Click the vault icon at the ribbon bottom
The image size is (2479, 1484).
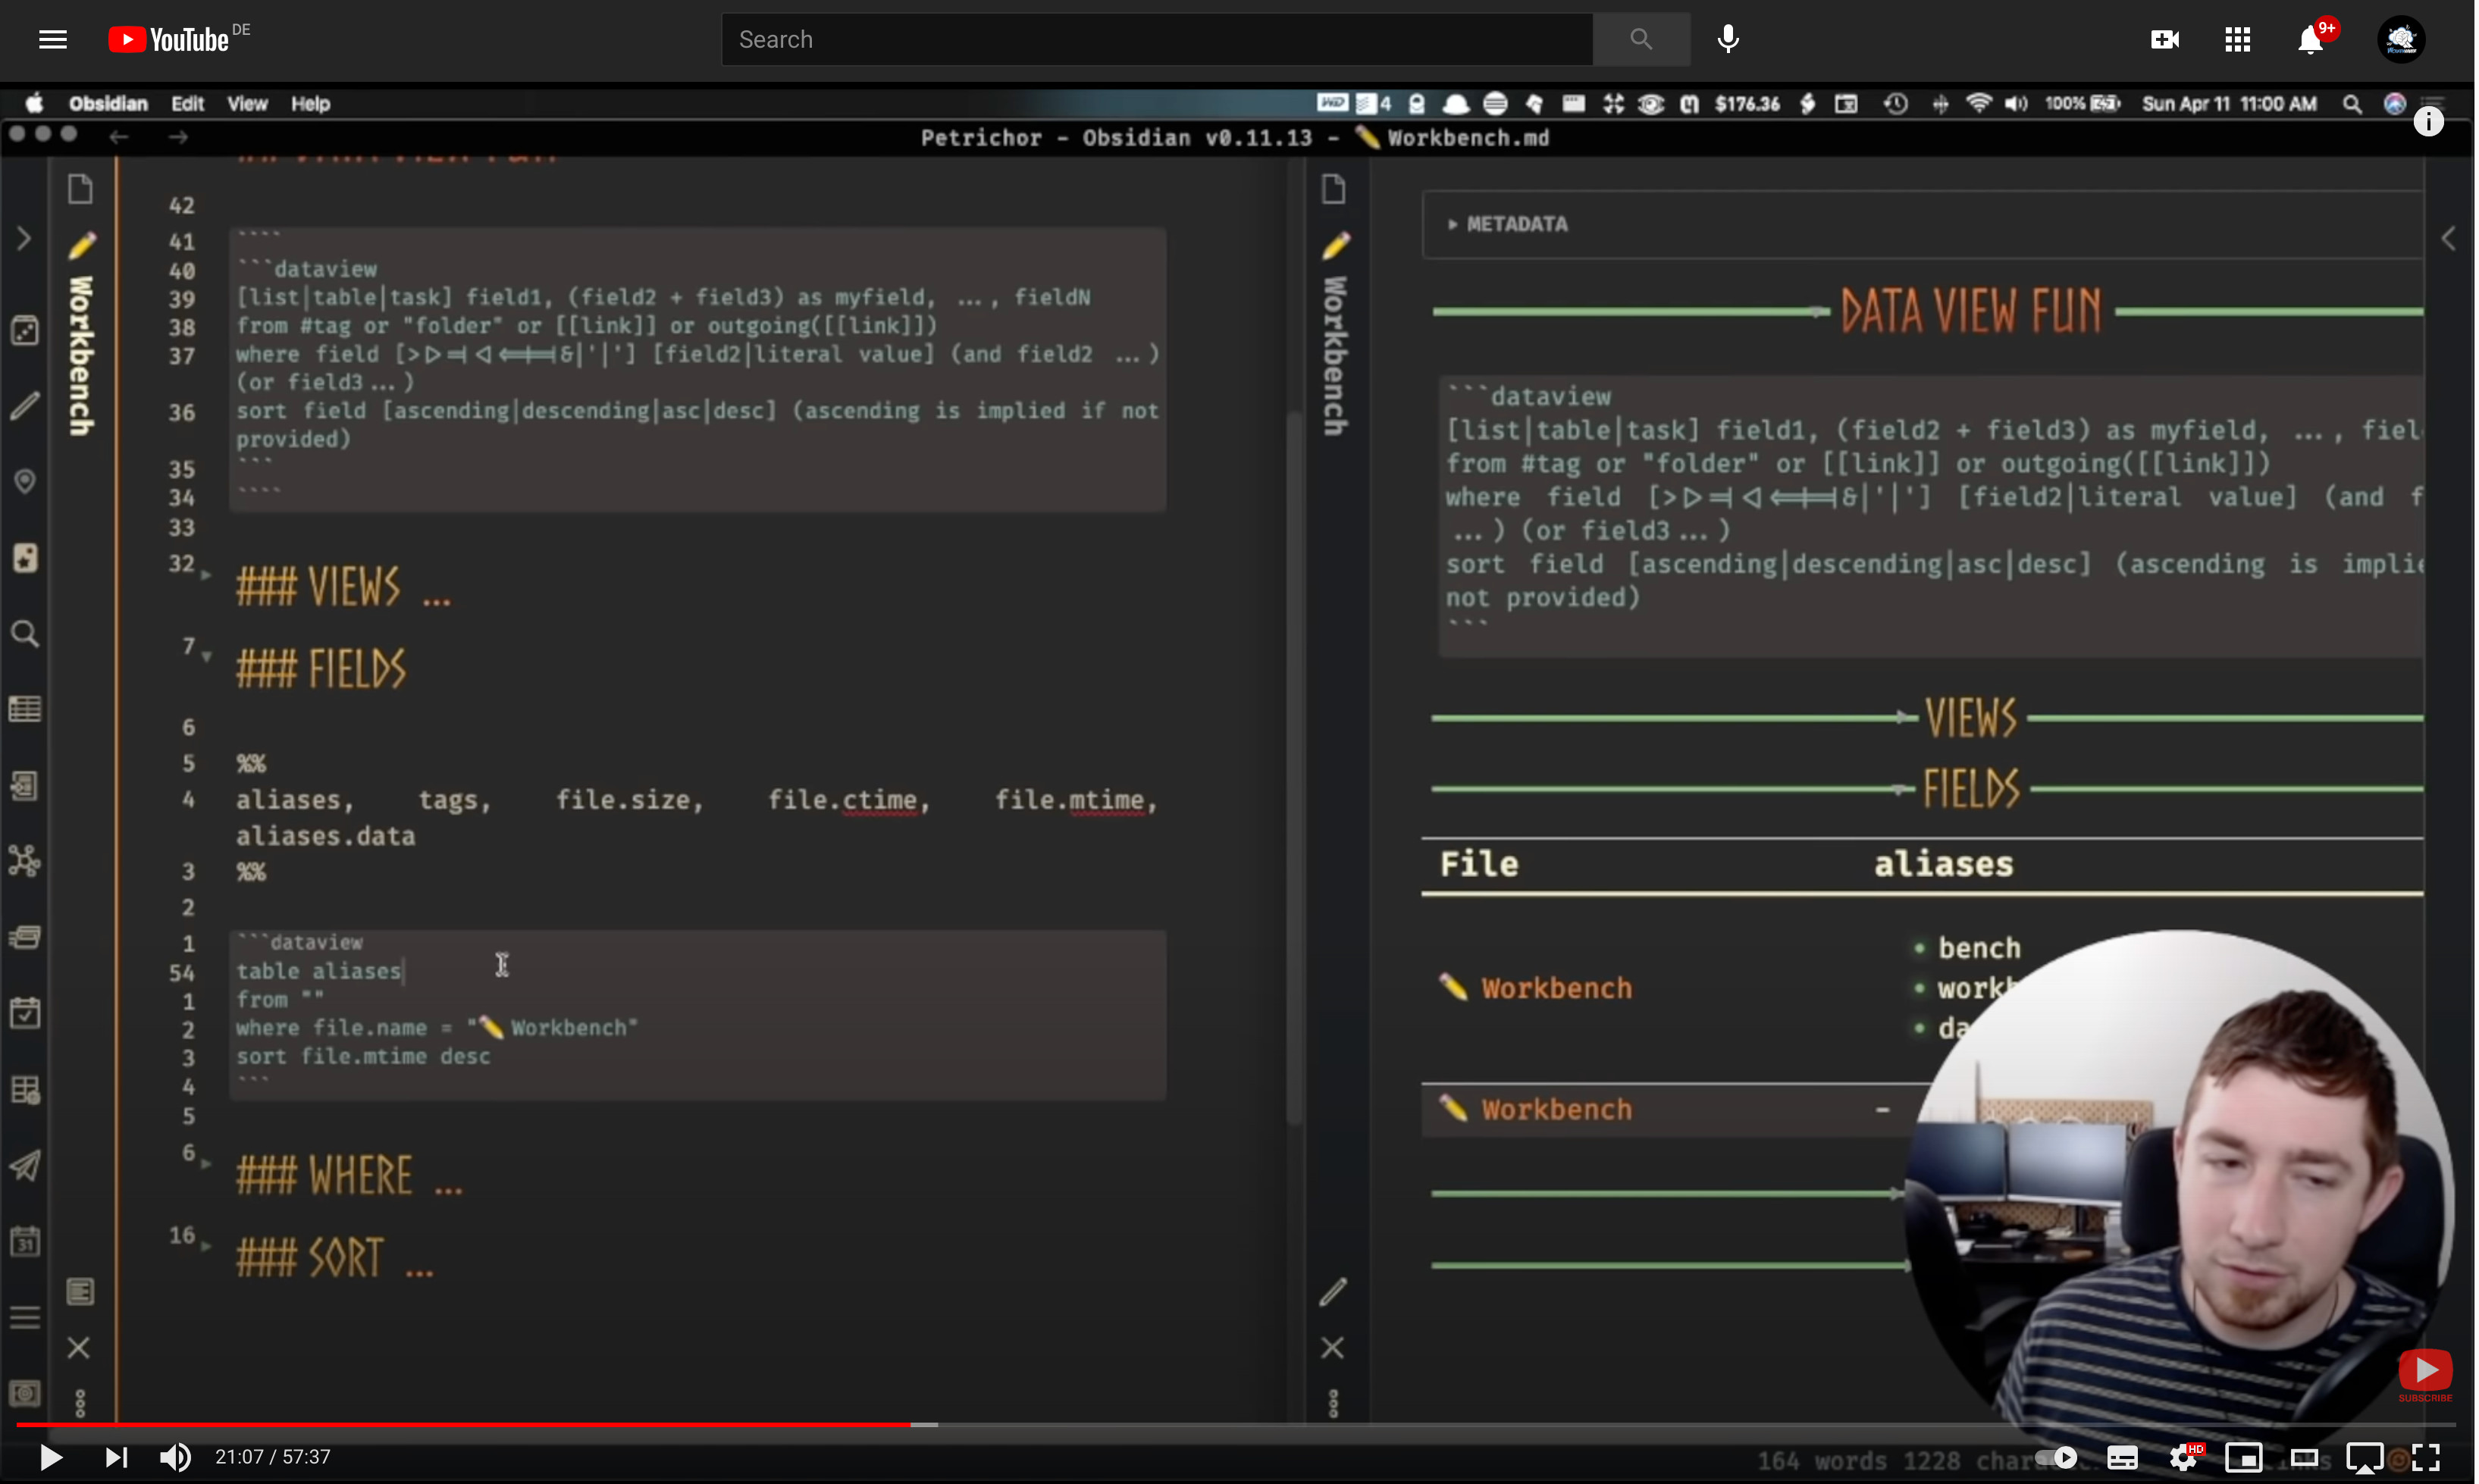point(25,1393)
